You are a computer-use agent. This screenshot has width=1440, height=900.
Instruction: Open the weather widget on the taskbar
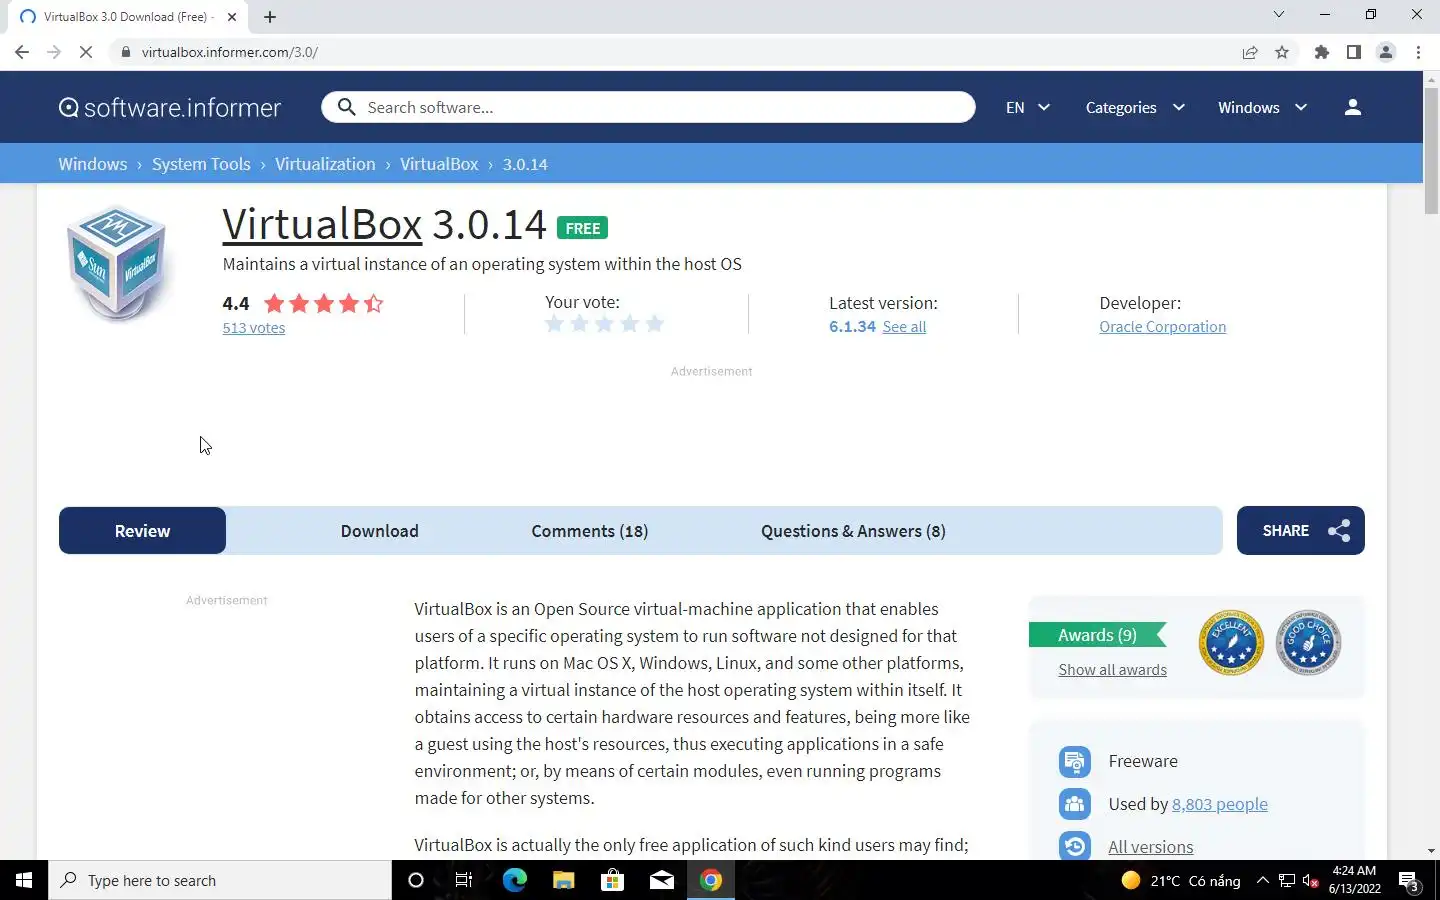[1180, 880]
